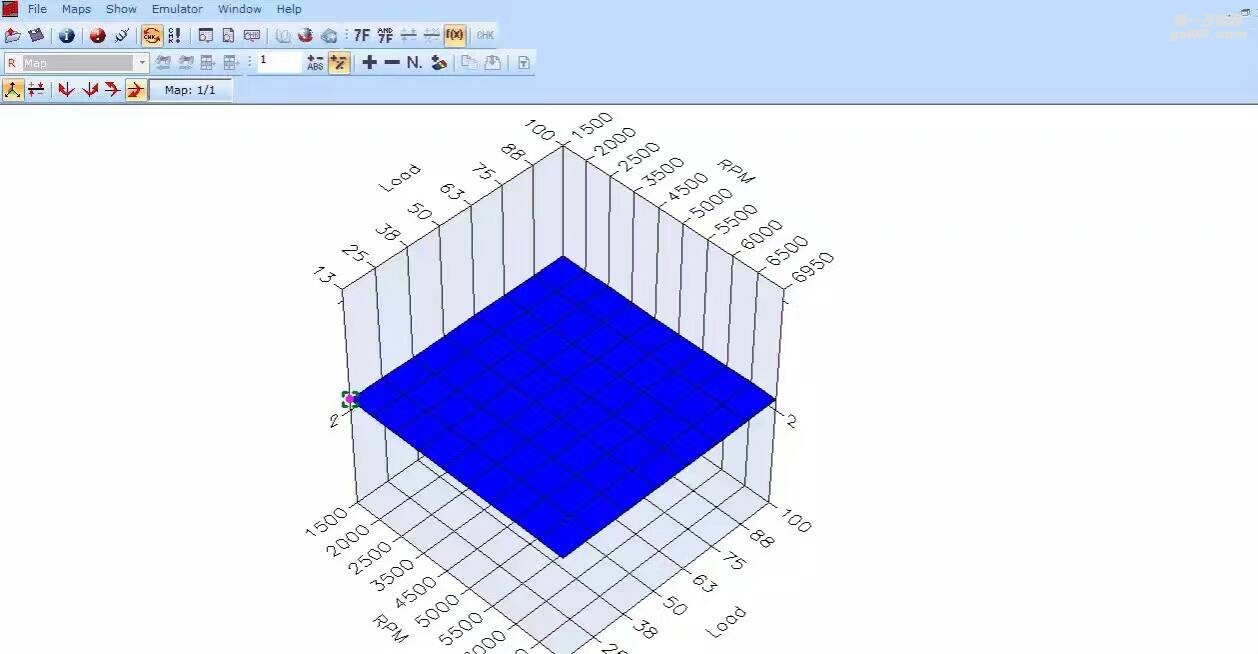The width and height of the screenshot is (1258, 654).
Task: Open the Emulator menu
Action: pos(177,9)
